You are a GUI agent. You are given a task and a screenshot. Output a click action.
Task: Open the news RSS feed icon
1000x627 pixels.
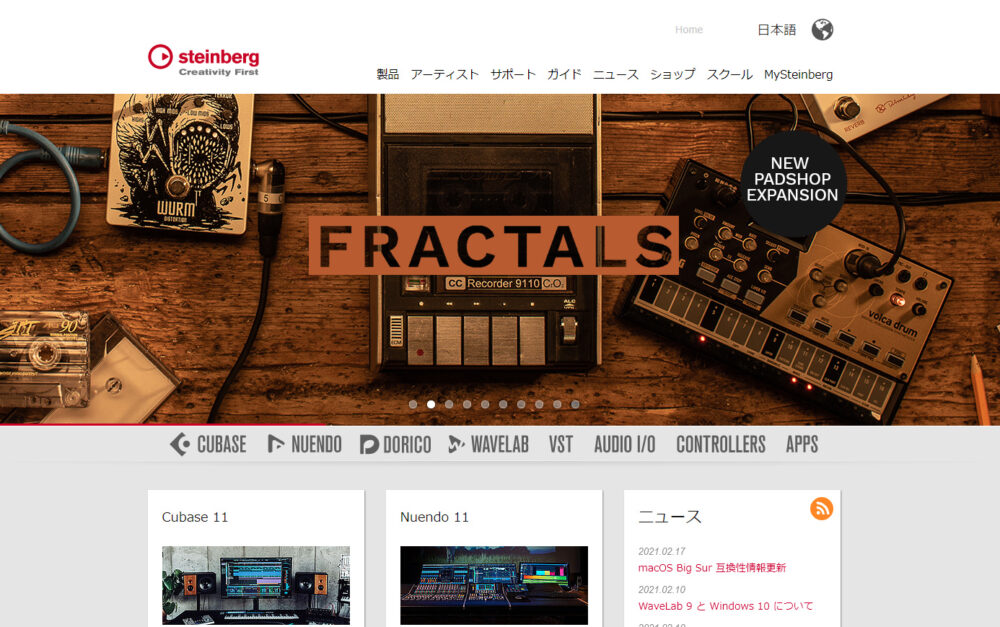(821, 508)
